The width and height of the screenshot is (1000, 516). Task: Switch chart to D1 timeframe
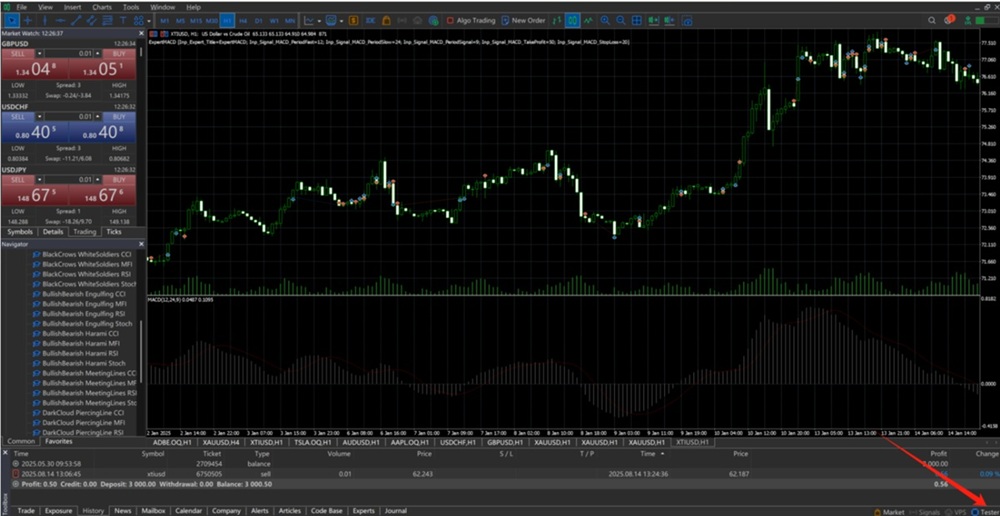tap(258, 20)
